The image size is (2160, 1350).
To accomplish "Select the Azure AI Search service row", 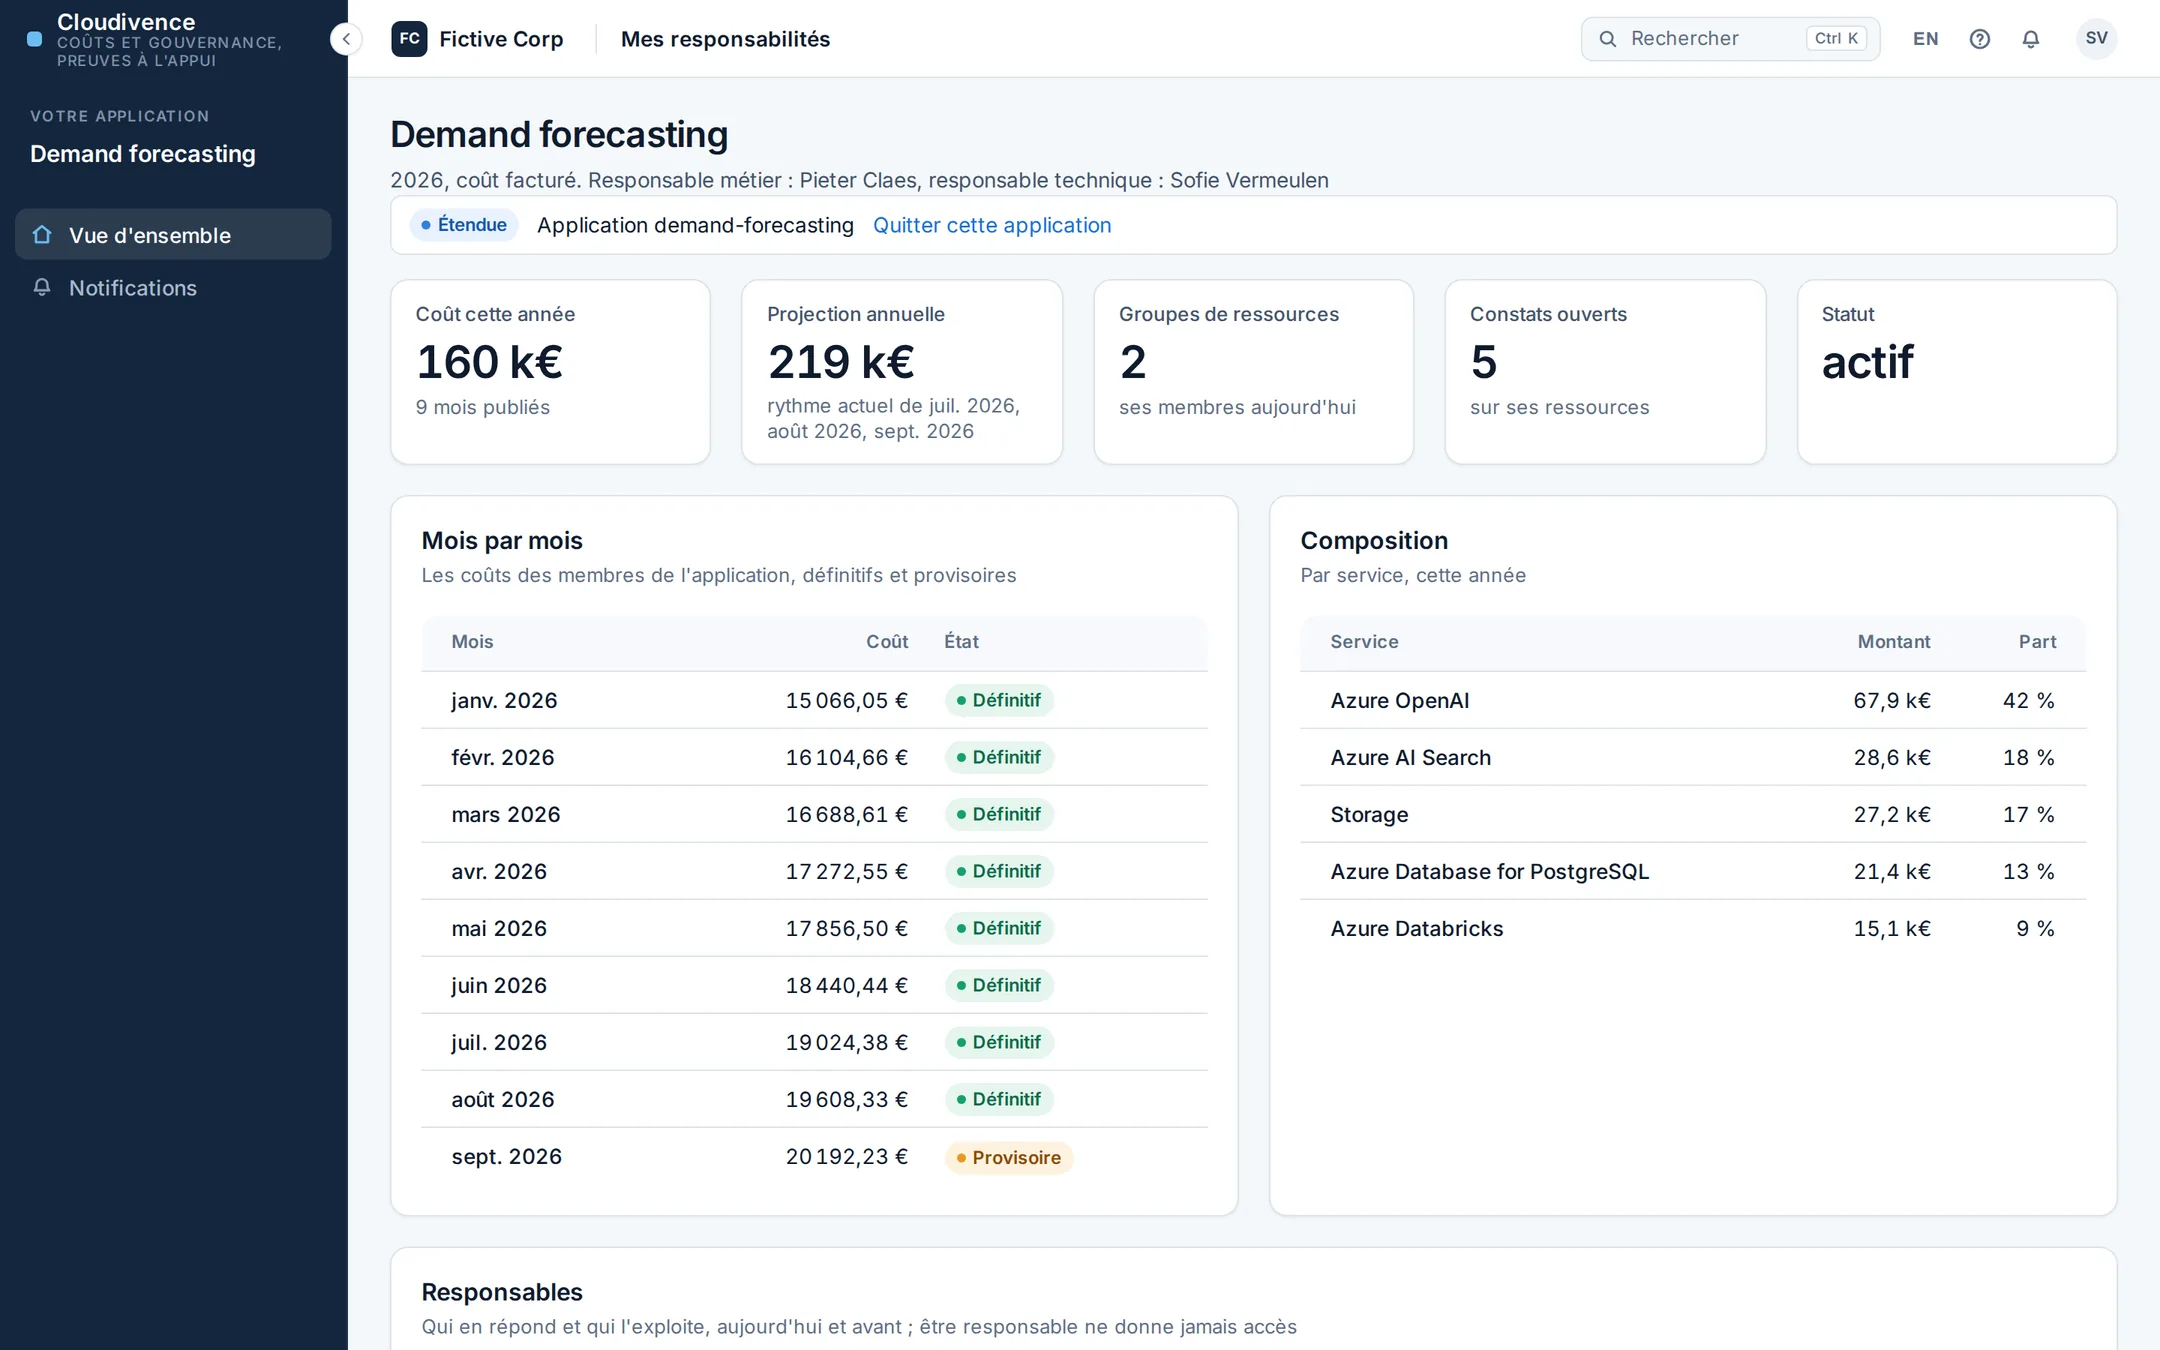I will point(1692,757).
